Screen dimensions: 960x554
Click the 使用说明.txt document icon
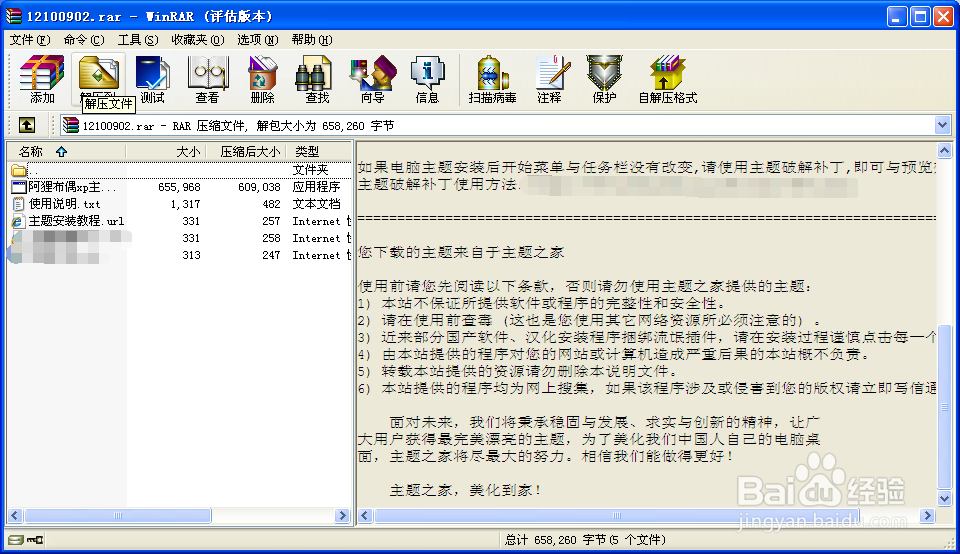[18, 204]
